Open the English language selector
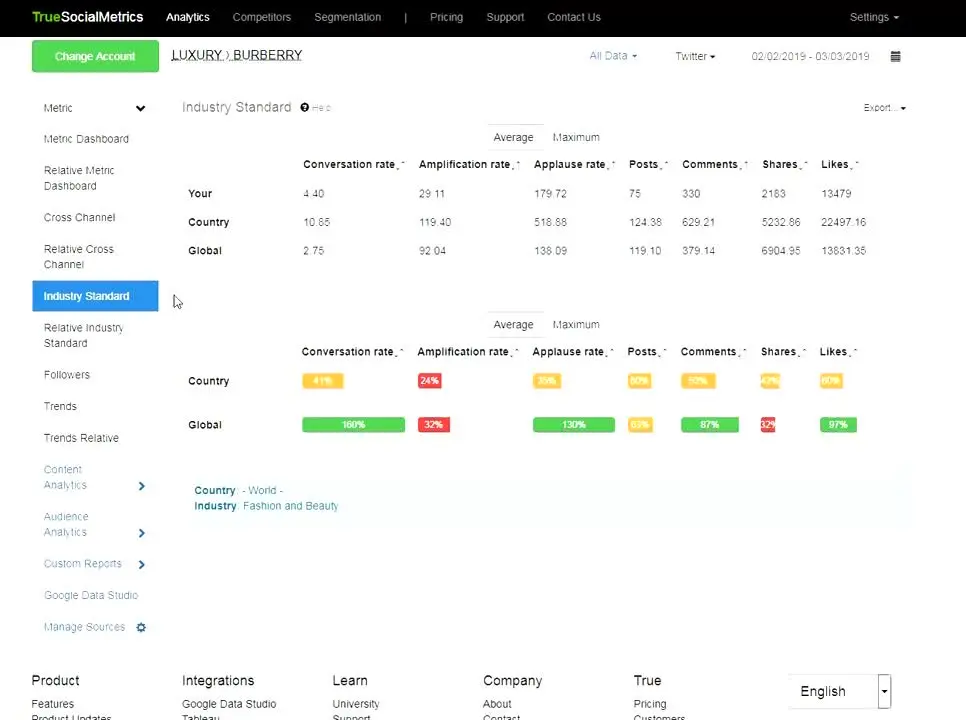 tap(840, 691)
